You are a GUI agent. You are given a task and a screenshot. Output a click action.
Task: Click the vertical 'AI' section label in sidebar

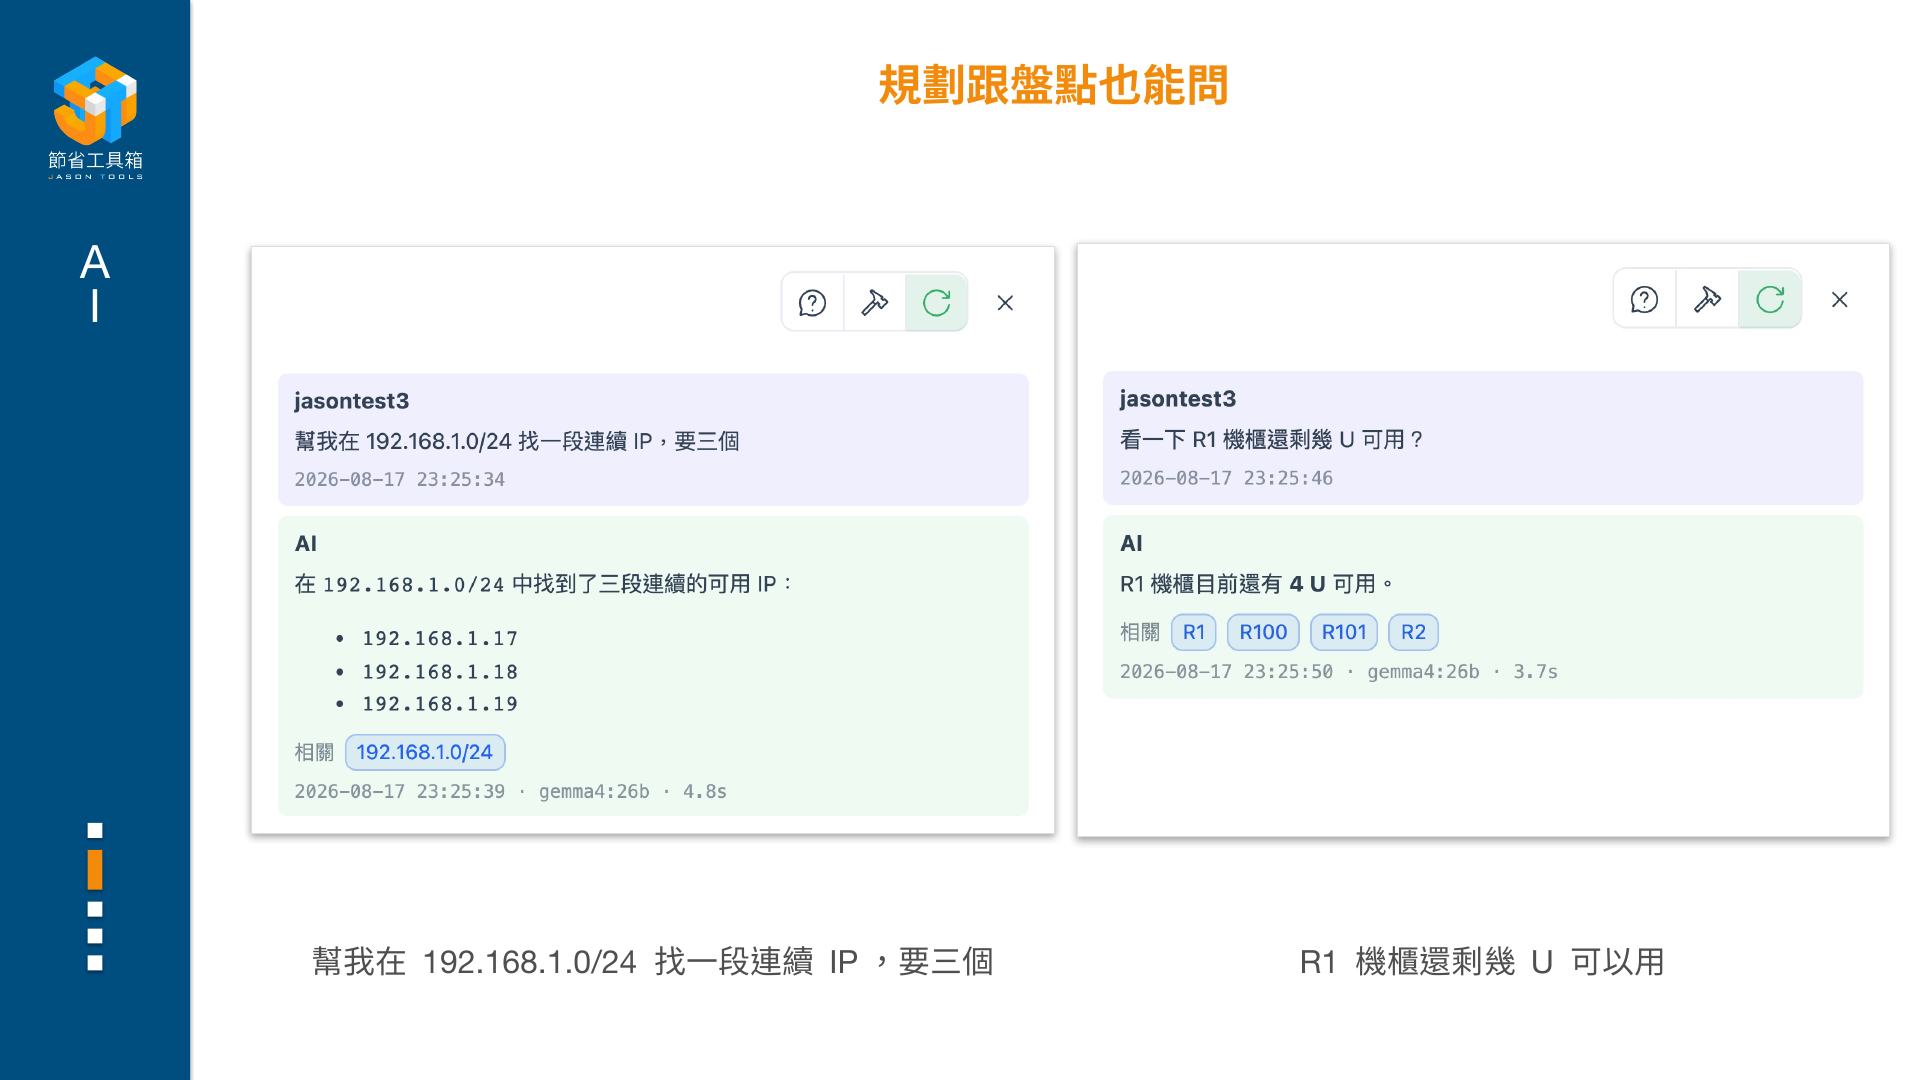pos(94,284)
